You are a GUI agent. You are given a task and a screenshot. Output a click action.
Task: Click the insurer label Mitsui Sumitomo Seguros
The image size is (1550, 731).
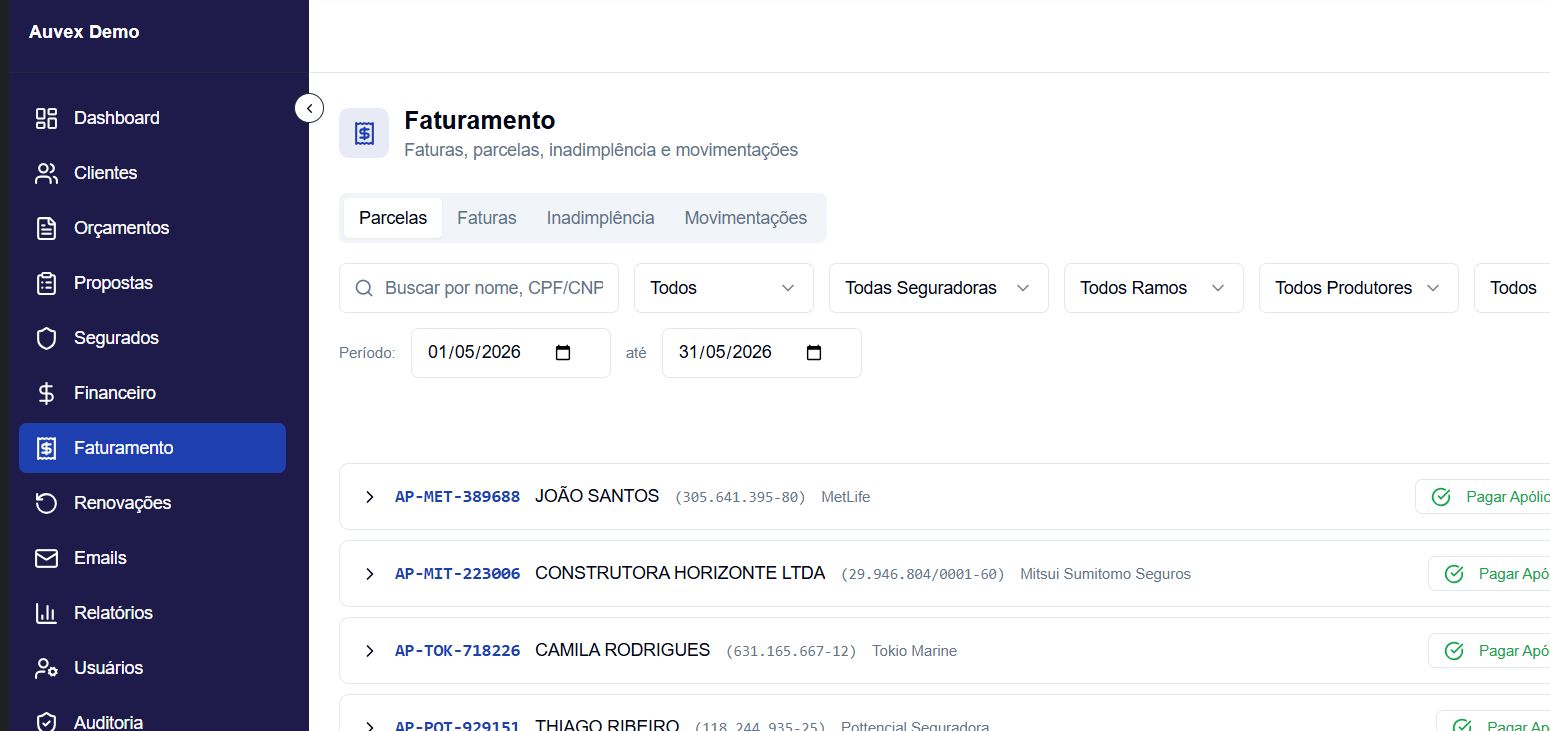[x=1105, y=574]
